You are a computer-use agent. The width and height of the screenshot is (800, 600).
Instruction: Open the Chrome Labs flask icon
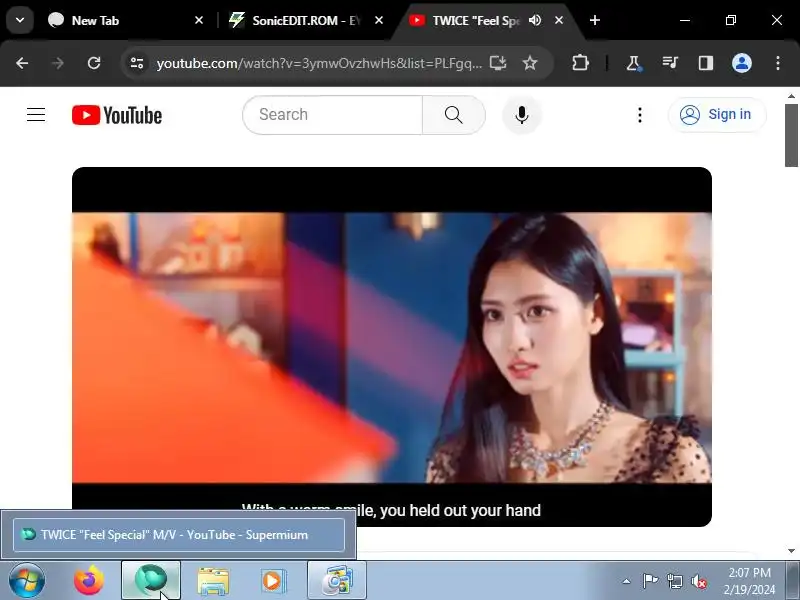633,63
